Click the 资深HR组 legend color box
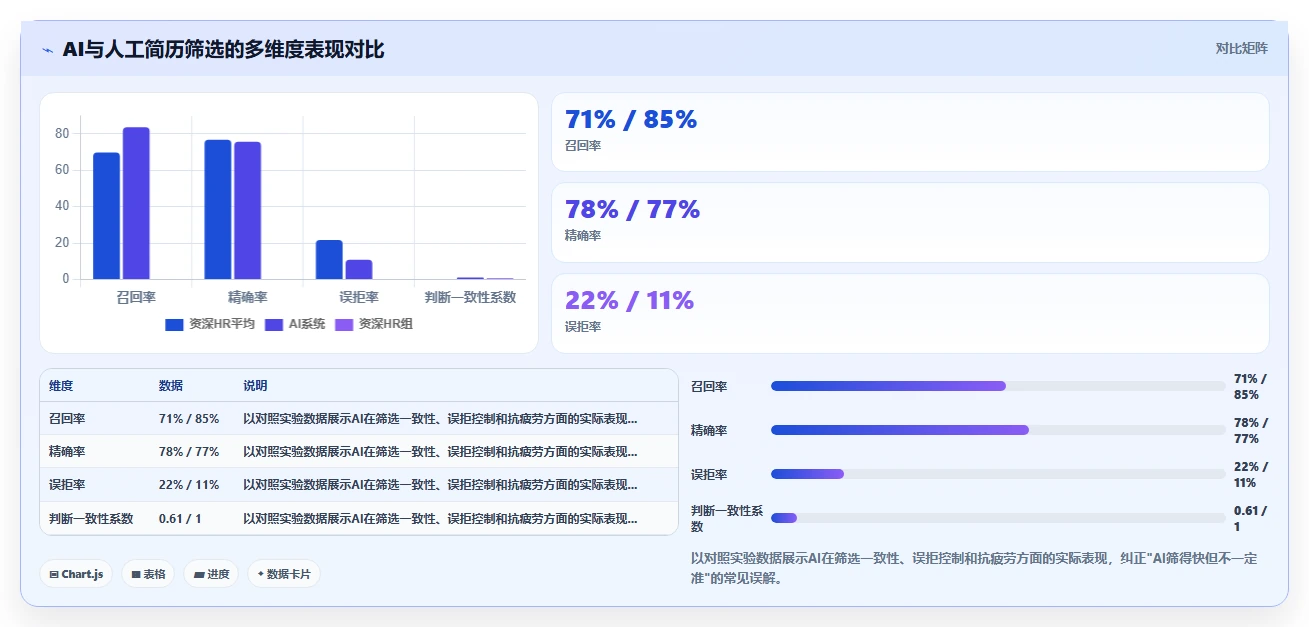1309x627 pixels. tap(344, 324)
